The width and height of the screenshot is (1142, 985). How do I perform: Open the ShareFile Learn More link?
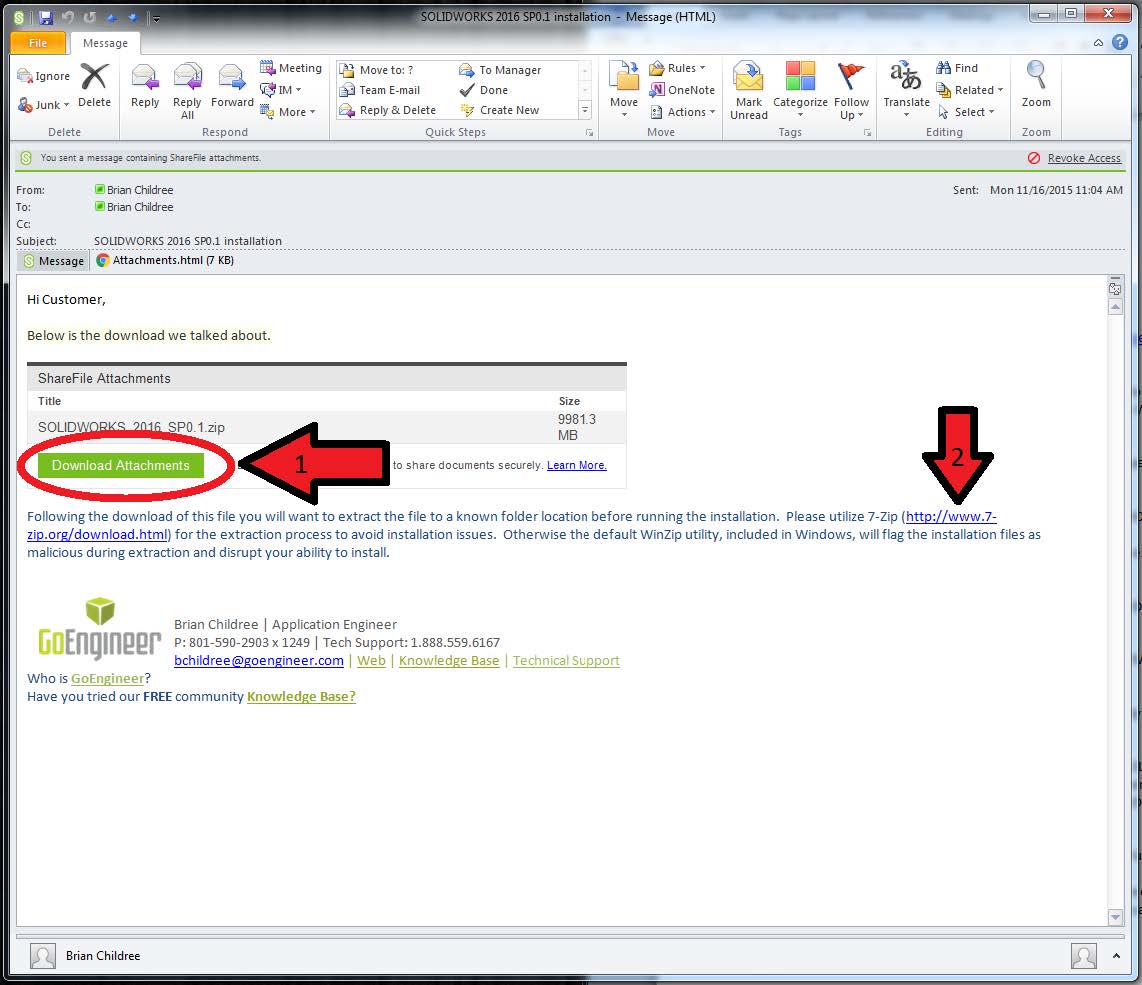tap(576, 465)
